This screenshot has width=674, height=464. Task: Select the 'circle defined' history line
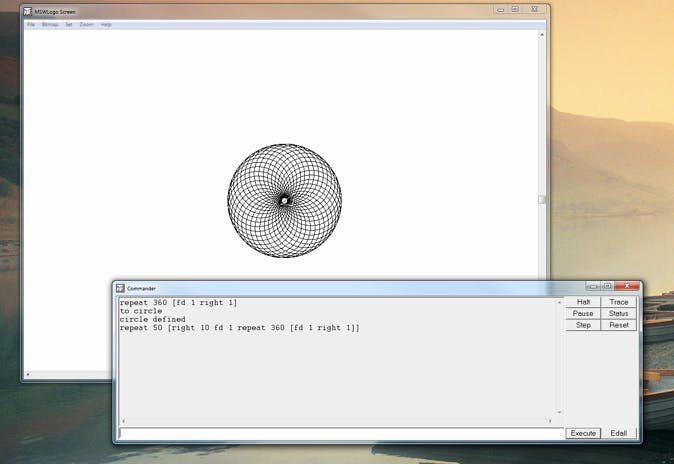(153, 320)
